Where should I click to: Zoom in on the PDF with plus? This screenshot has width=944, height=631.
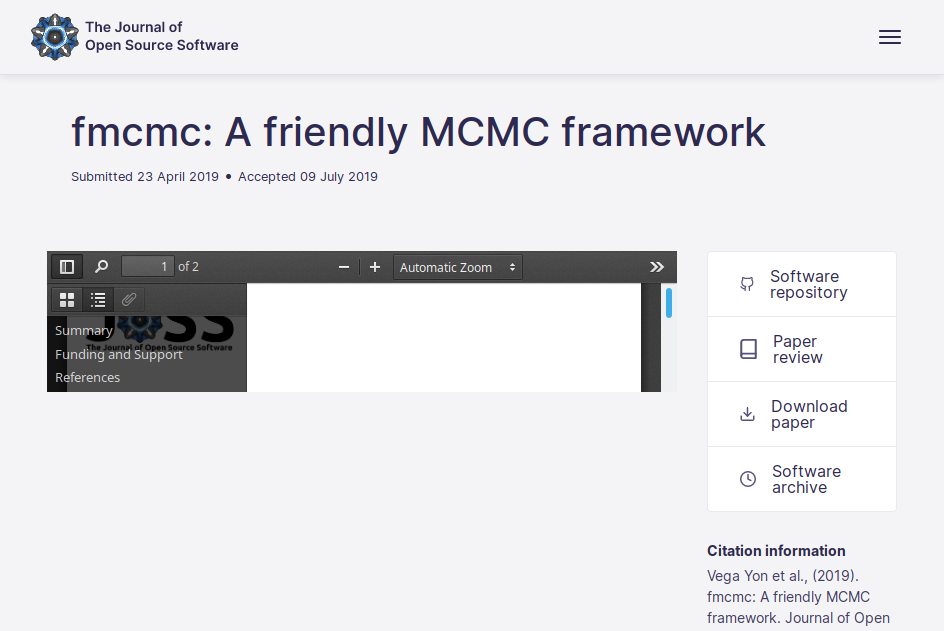pyautogui.click(x=374, y=267)
